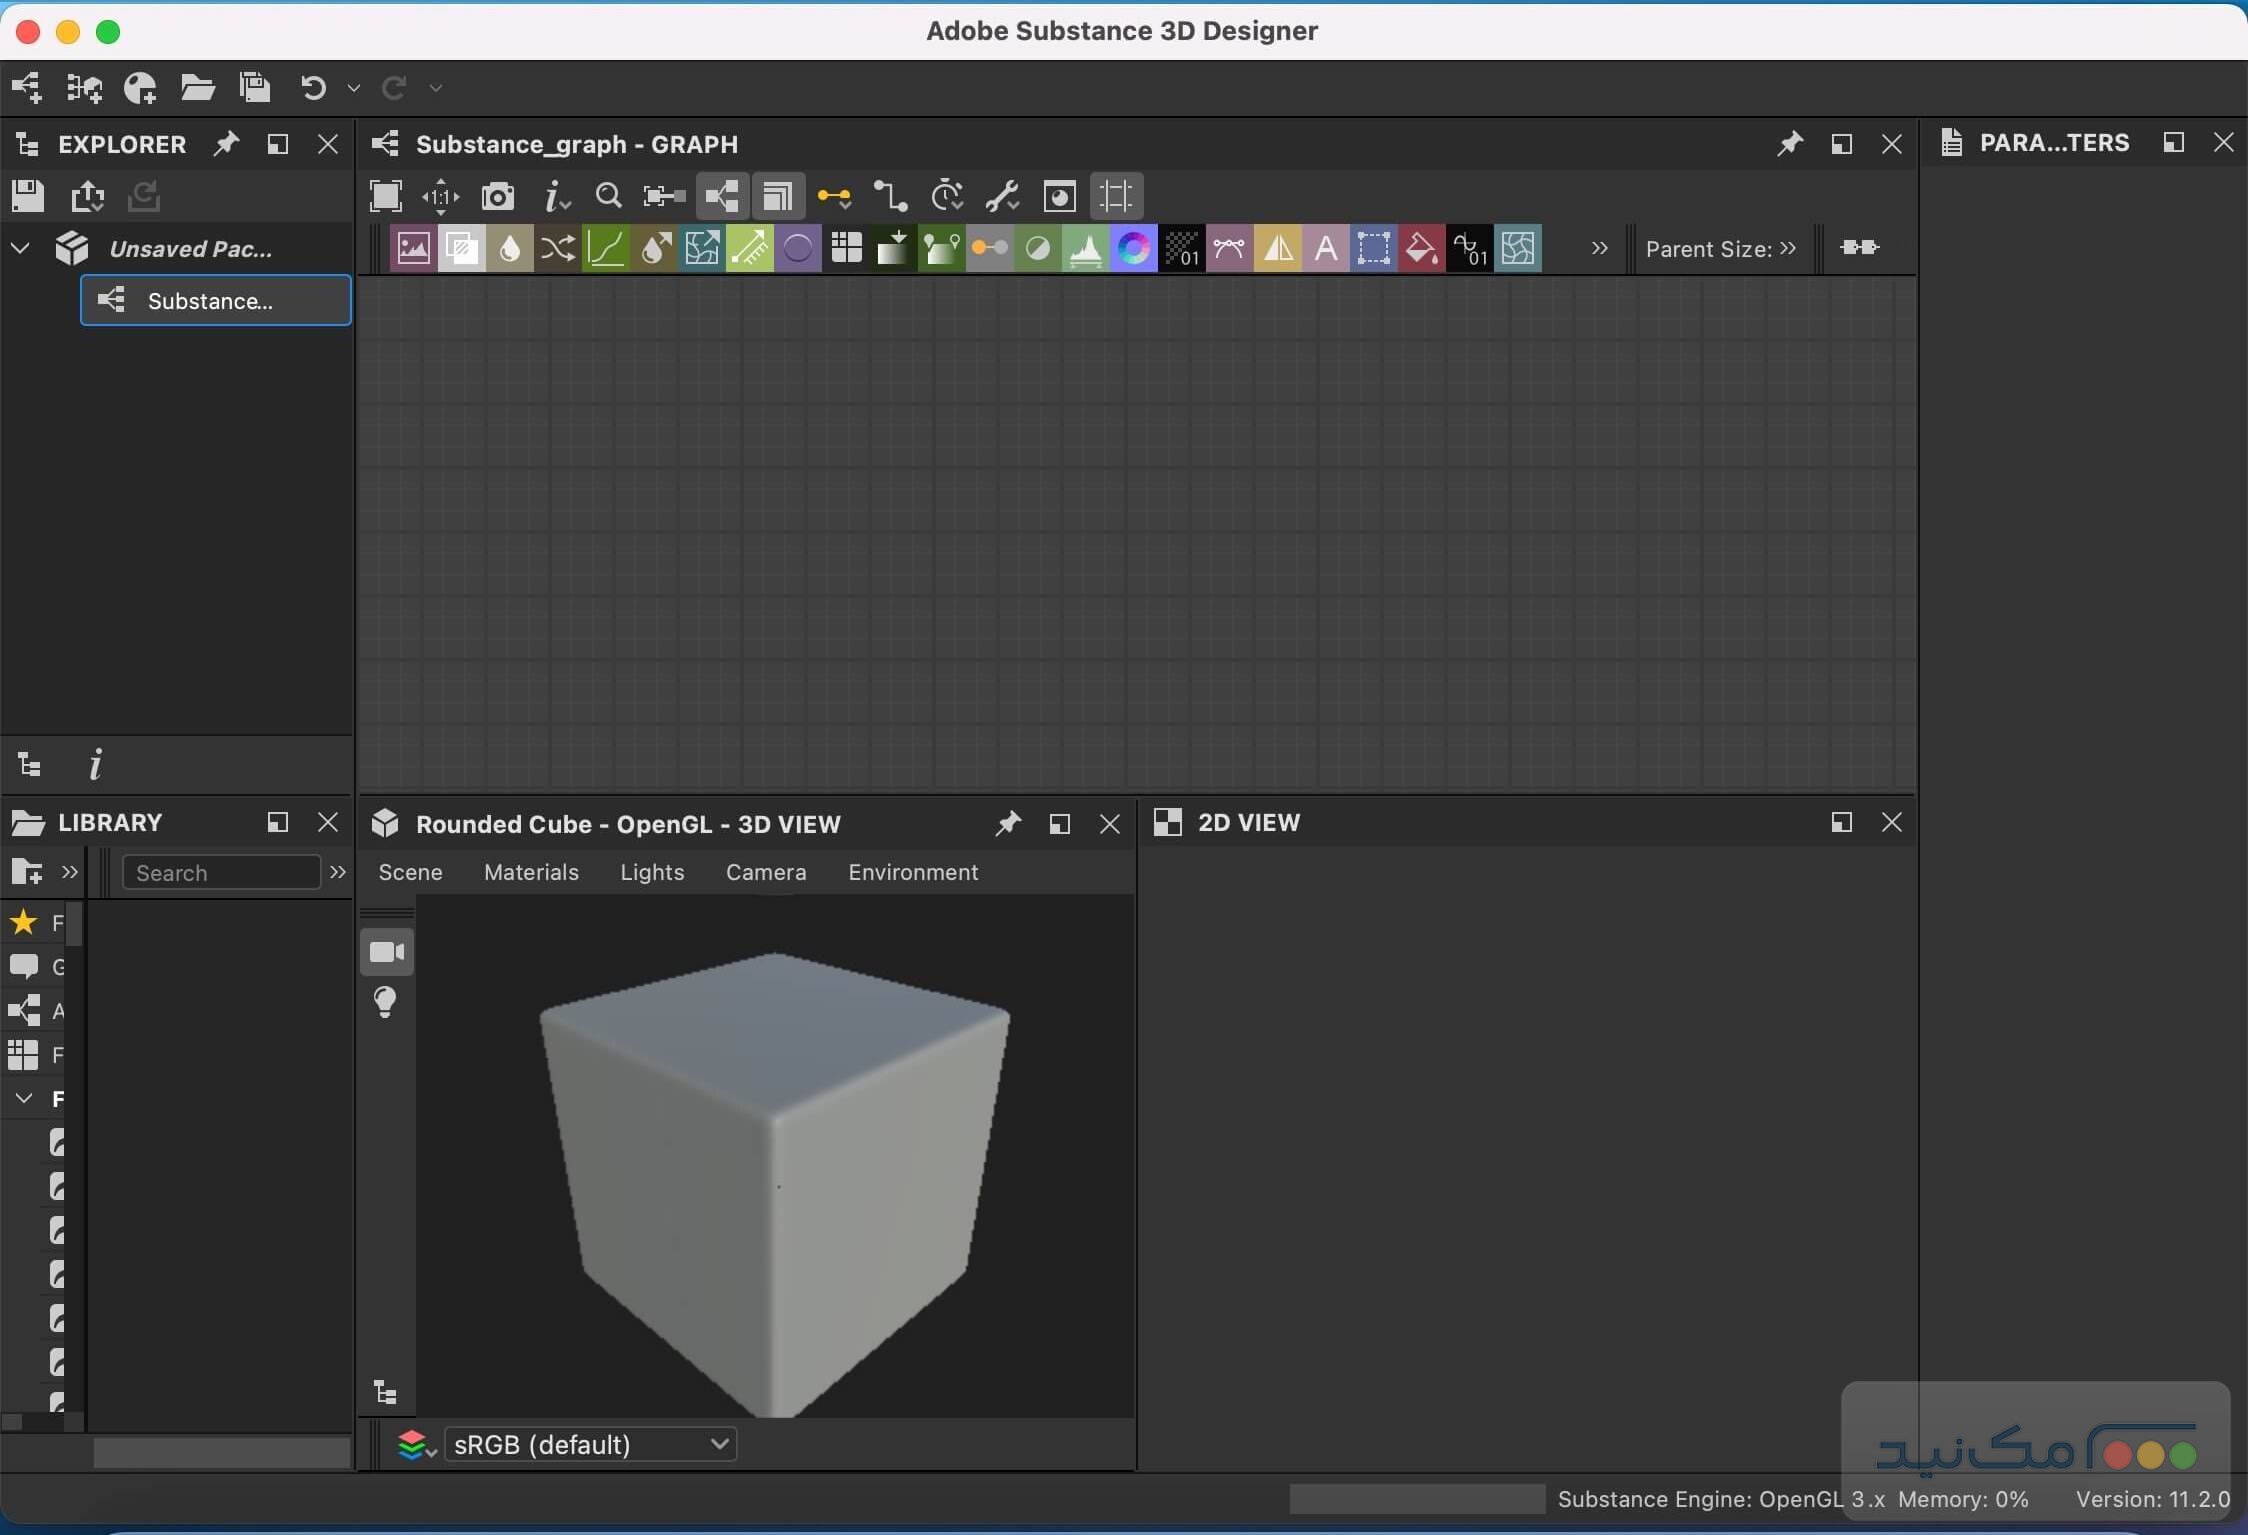Pin the 3D View panel
Viewport: 2248px width, 1535px height.
tap(1007, 824)
